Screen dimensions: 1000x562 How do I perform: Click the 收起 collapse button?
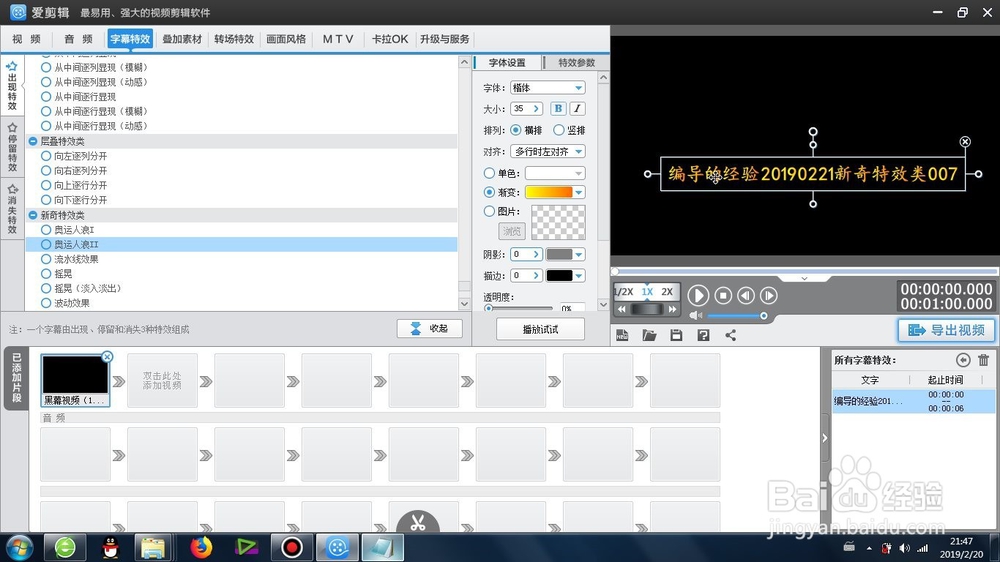pyautogui.click(x=429, y=329)
